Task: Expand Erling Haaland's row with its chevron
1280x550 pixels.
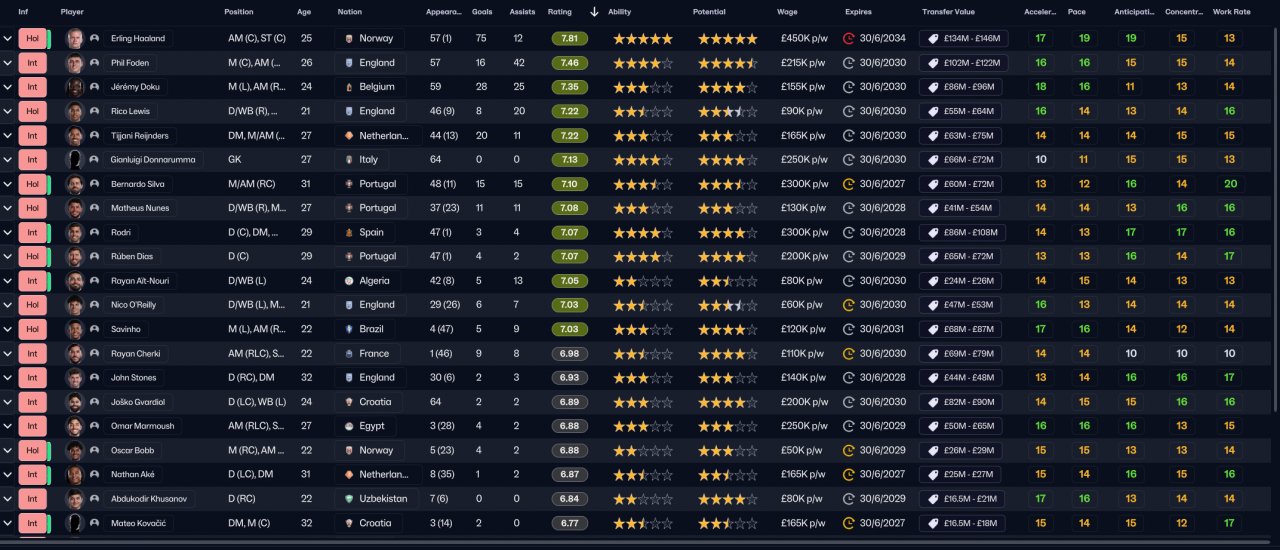Action: coord(8,39)
